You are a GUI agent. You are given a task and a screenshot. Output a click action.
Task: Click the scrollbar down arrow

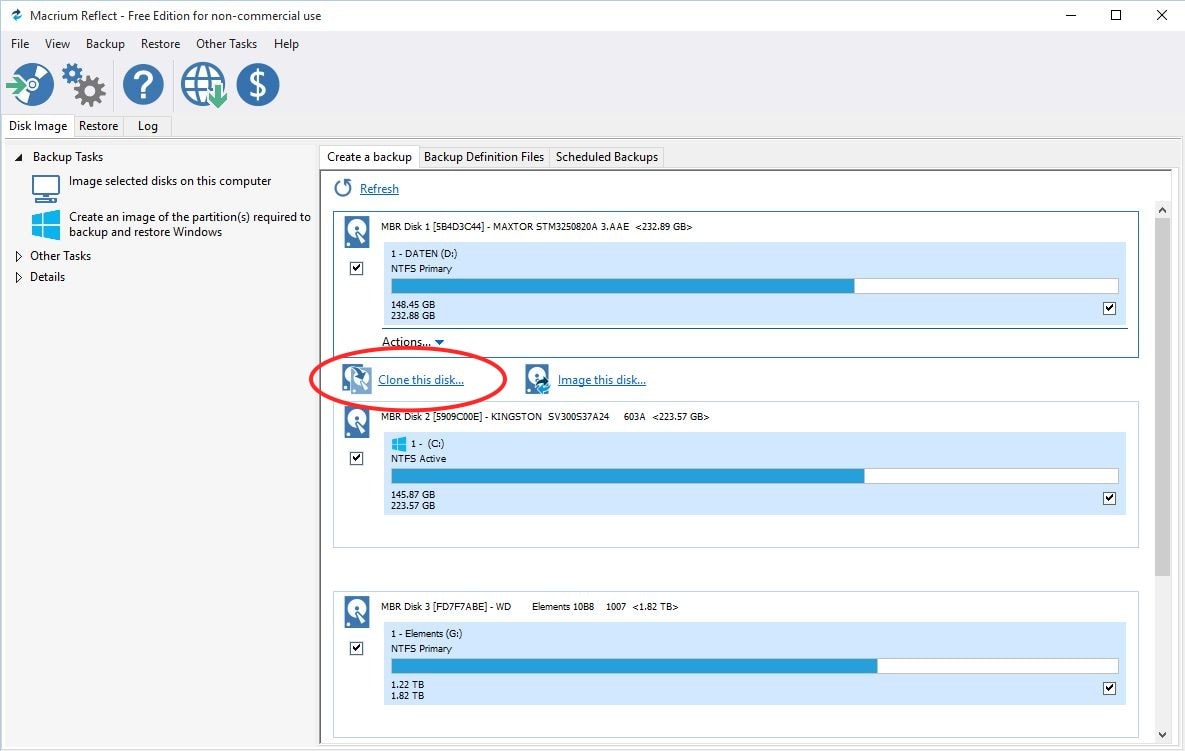1162,734
